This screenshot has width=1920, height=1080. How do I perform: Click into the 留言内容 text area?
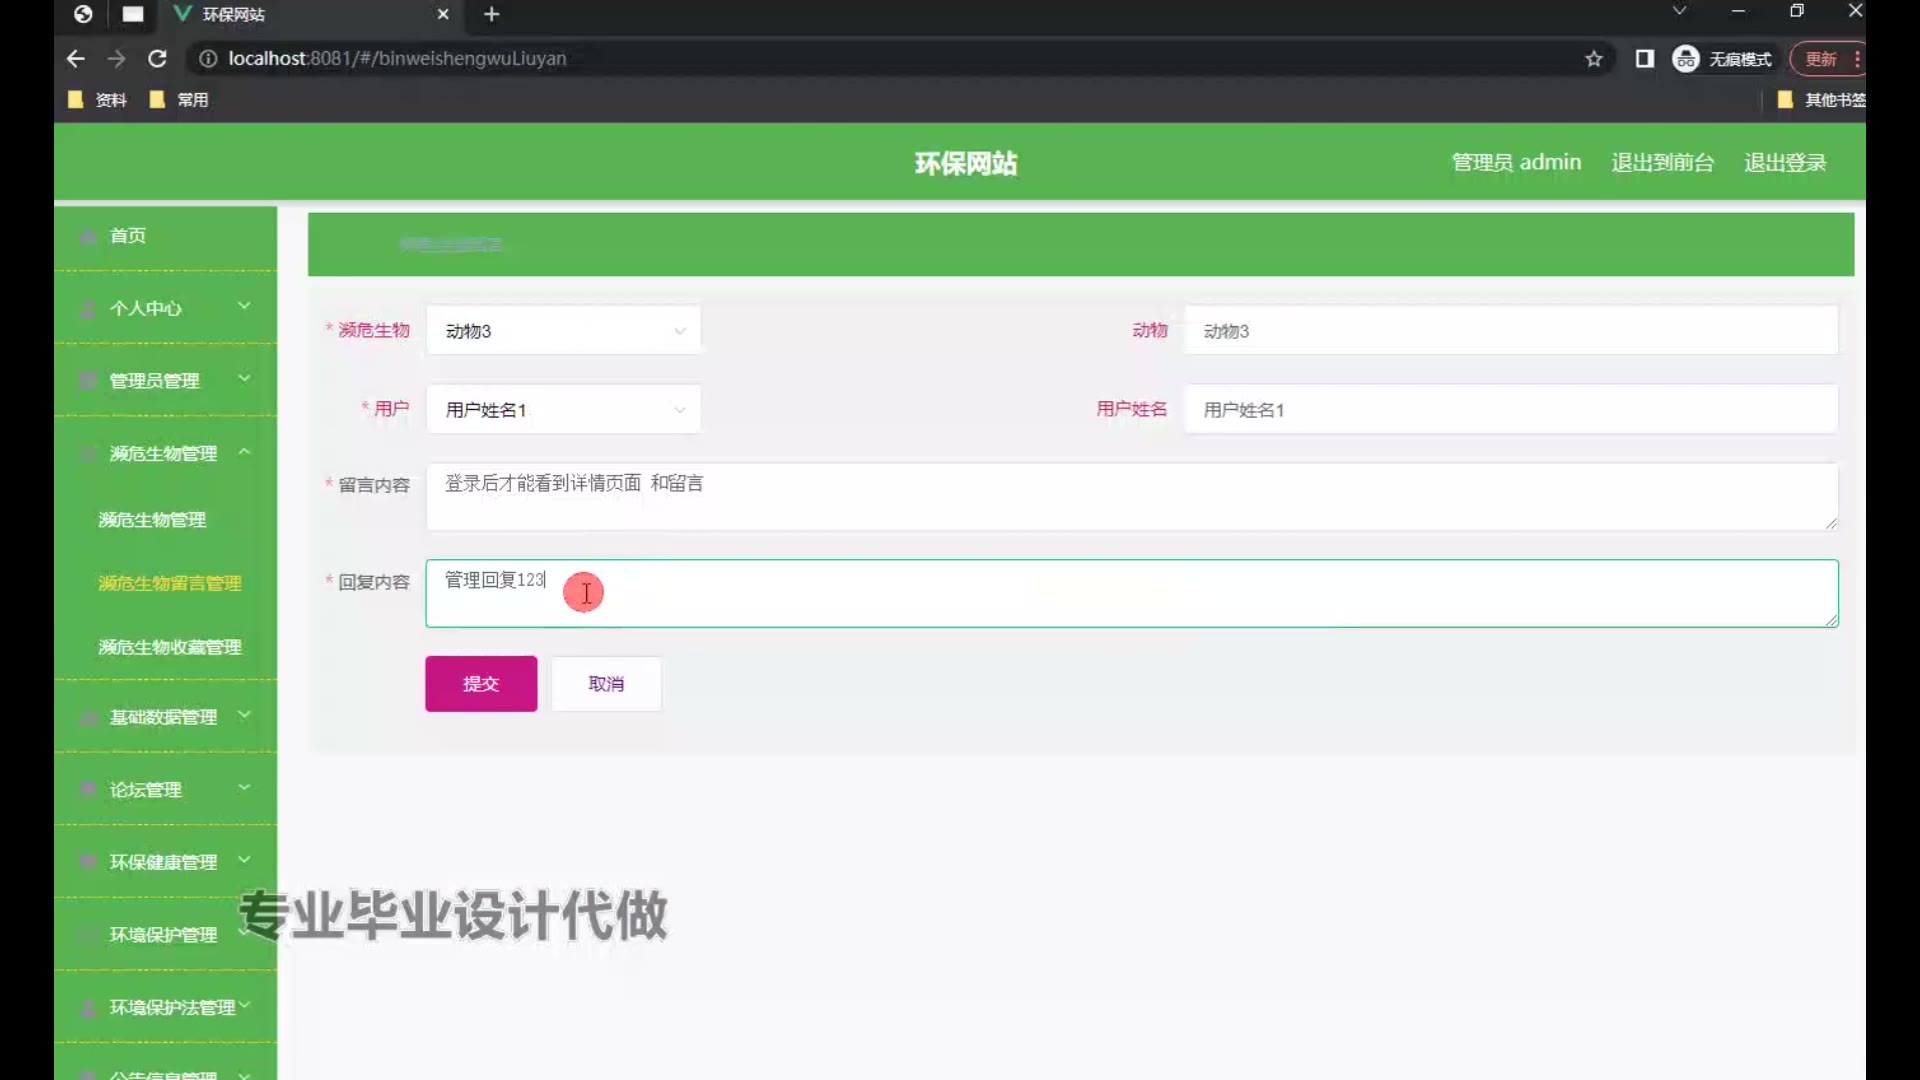click(1130, 497)
